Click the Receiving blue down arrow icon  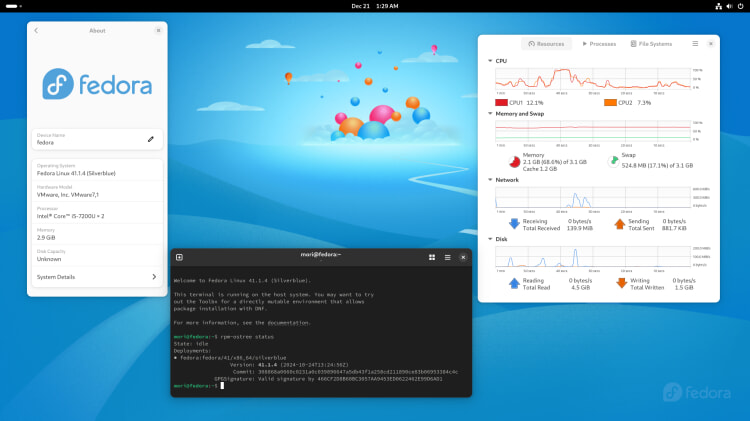[x=514, y=224]
